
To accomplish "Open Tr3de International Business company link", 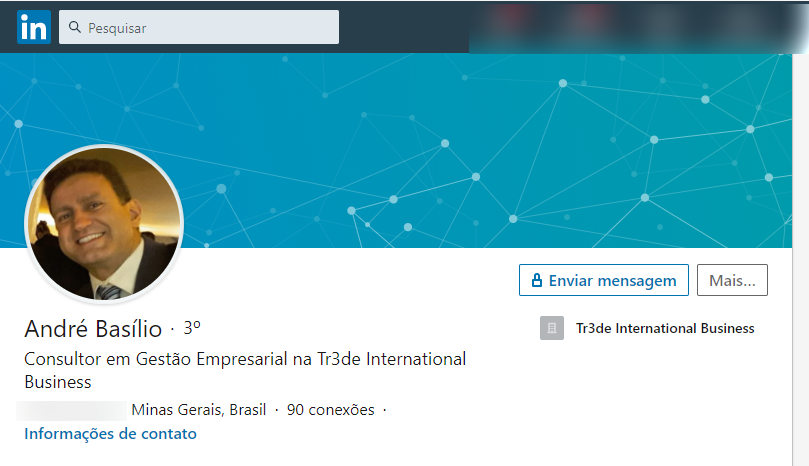I will [x=665, y=328].
